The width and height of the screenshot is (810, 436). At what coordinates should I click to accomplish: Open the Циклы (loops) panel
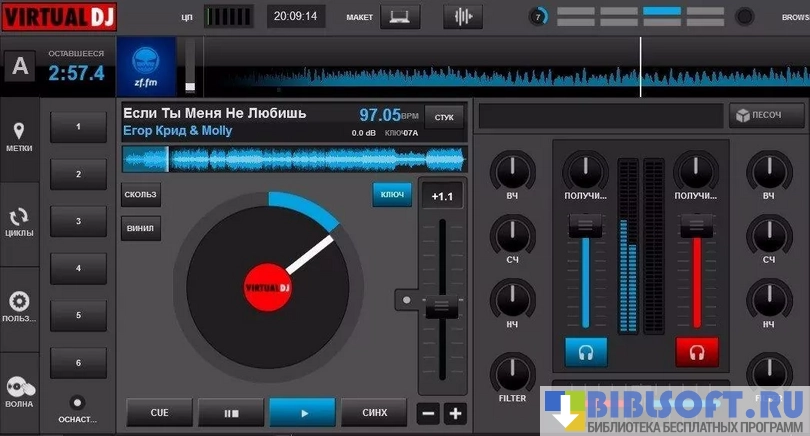pos(19,223)
